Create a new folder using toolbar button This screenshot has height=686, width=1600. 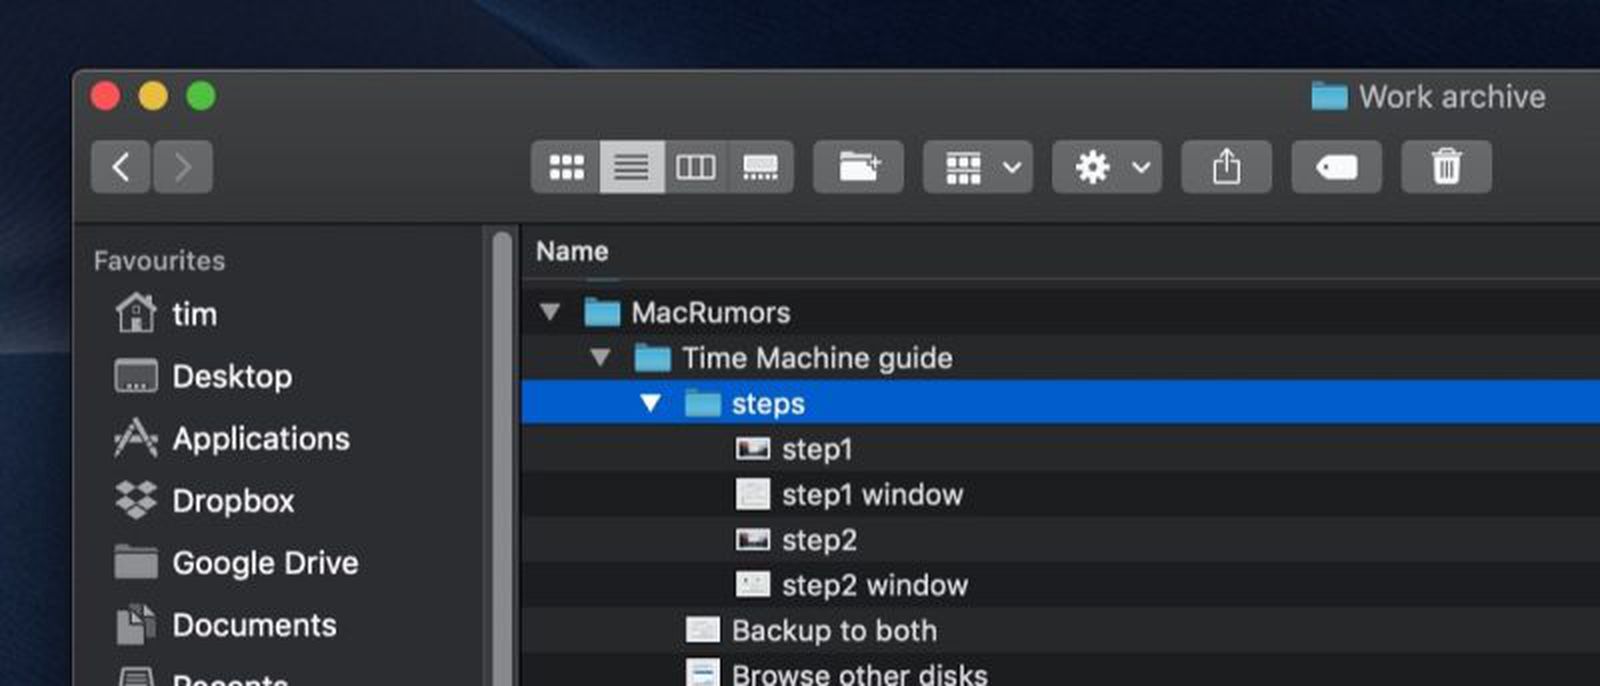[x=858, y=167]
